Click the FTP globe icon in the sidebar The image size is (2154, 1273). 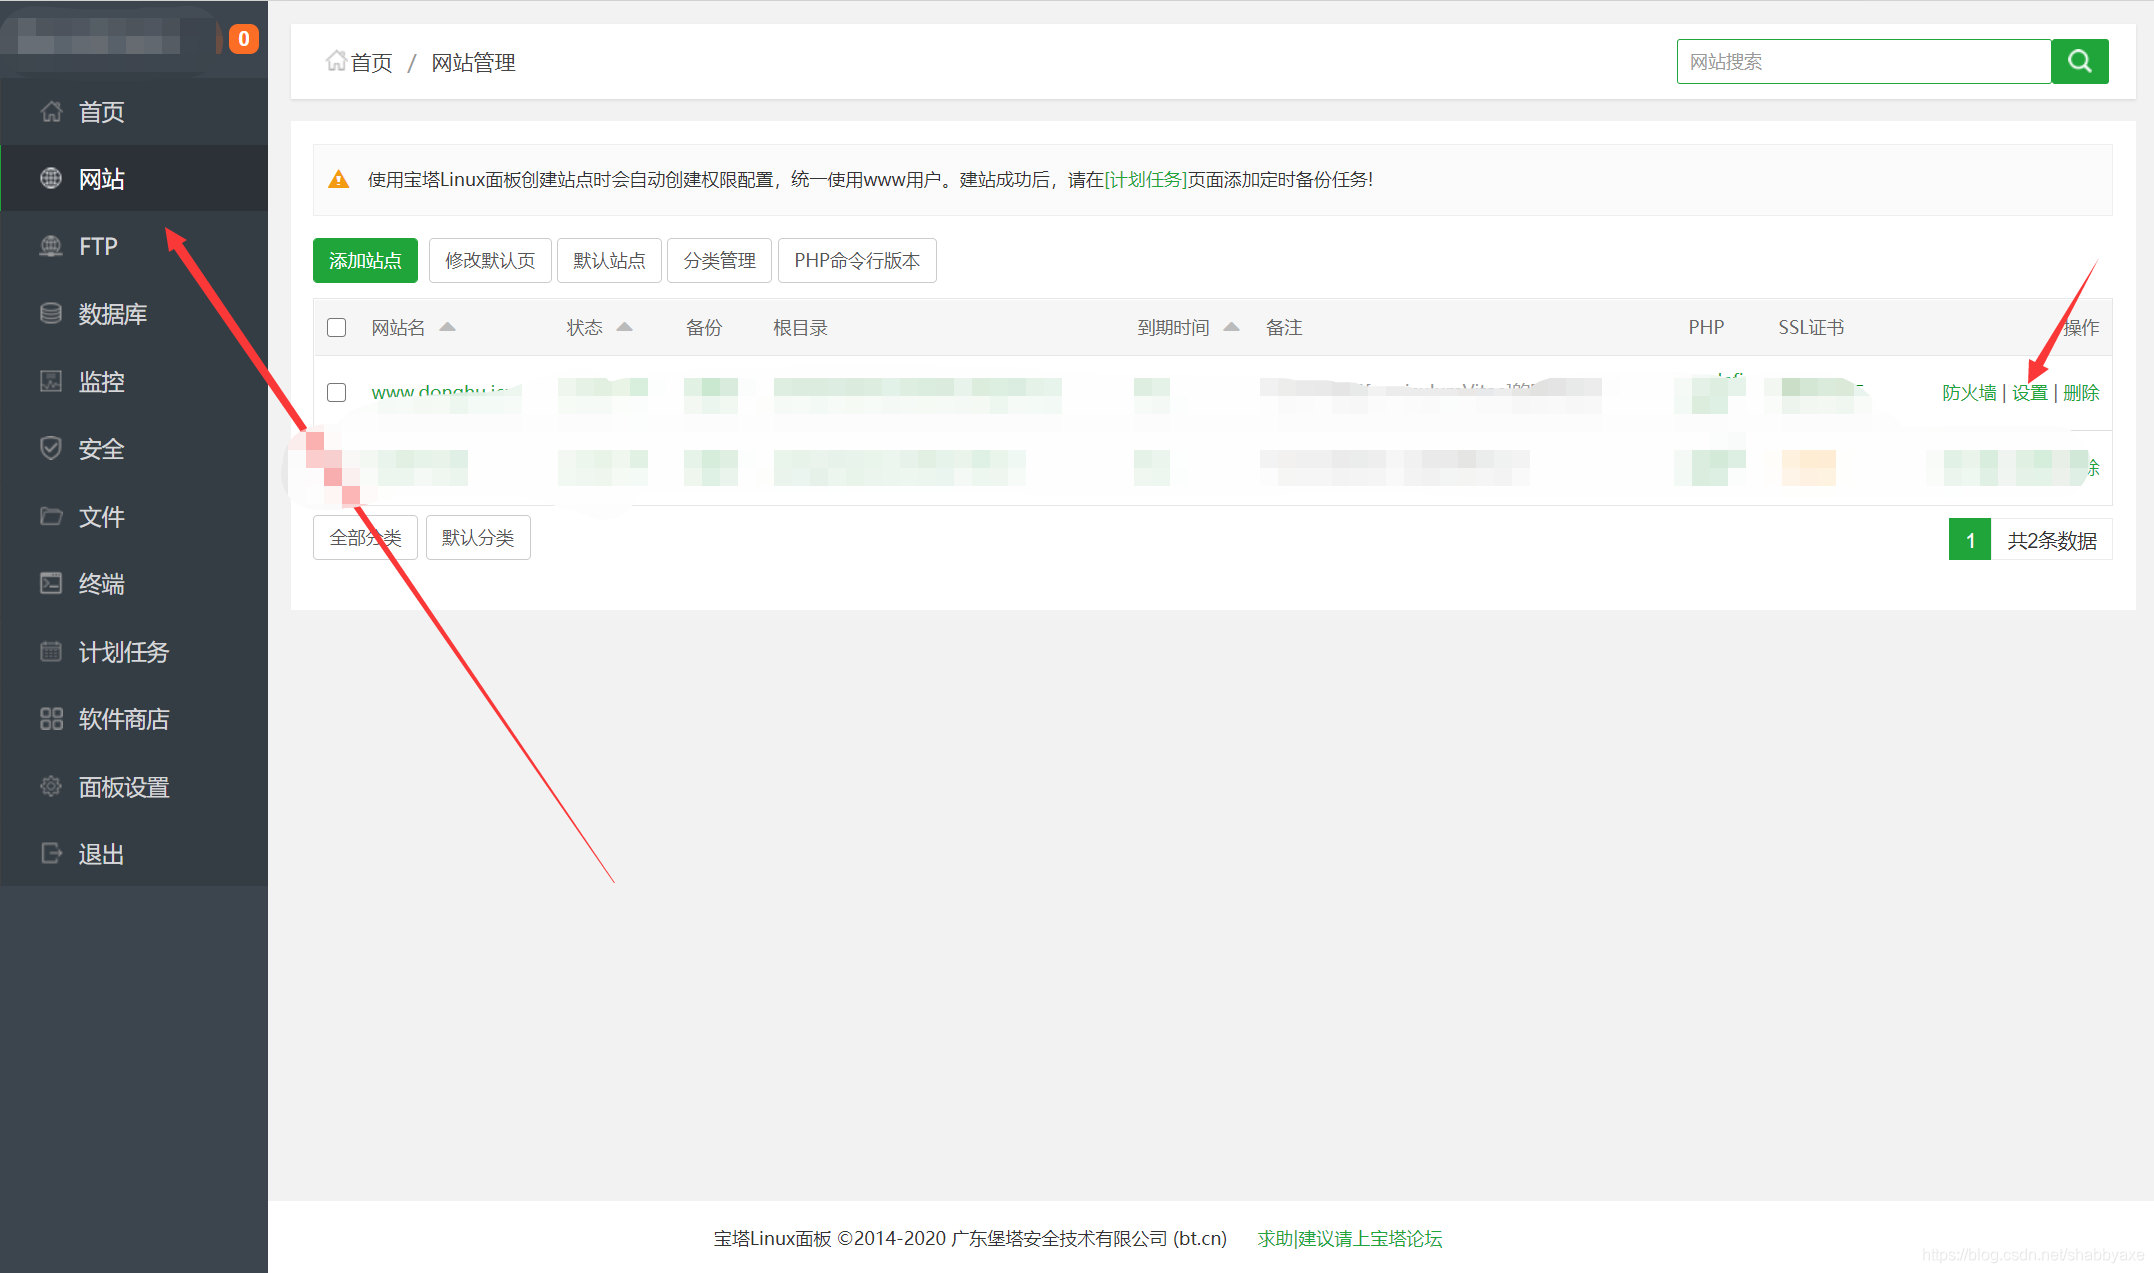tap(51, 246)
